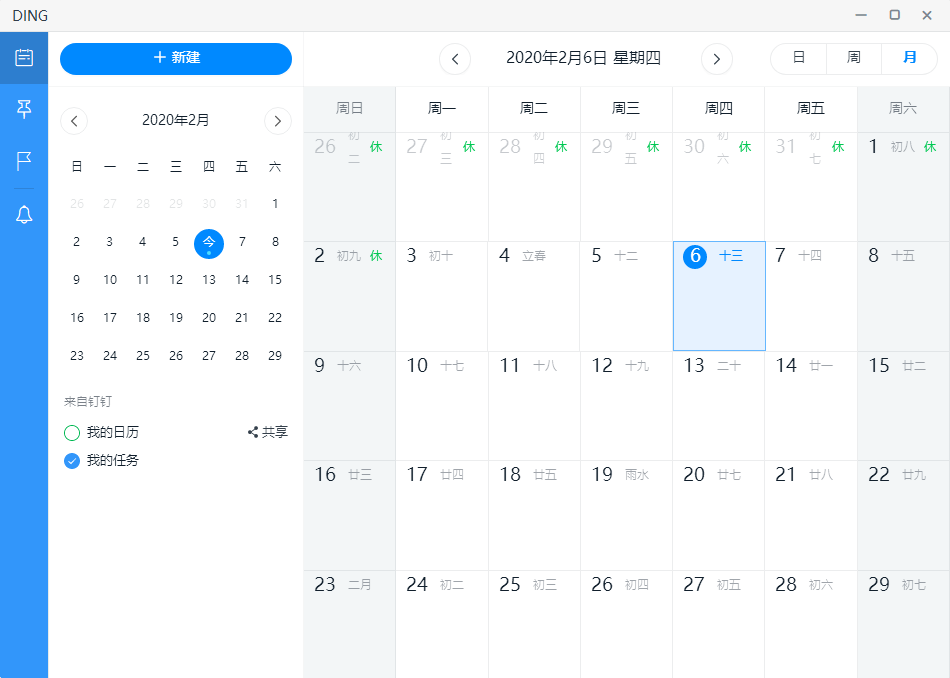Advance to next month with mini calendar chevron
950x678 pixels.
278,120
